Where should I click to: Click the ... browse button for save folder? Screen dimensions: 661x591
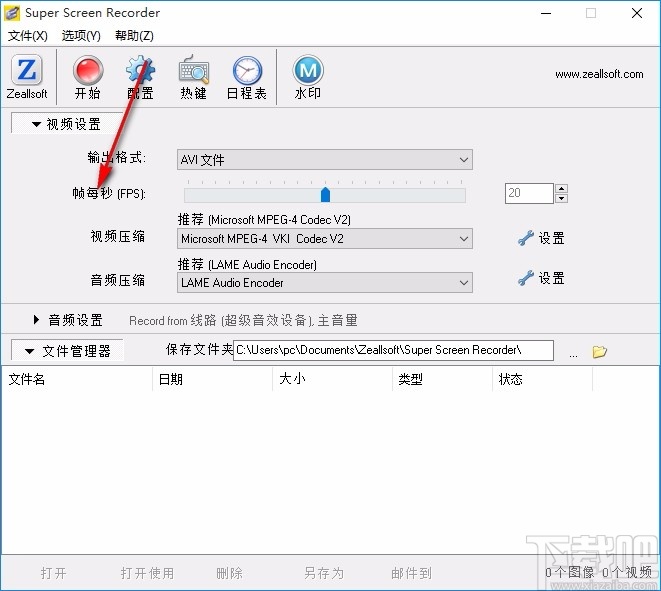(573, 353)
